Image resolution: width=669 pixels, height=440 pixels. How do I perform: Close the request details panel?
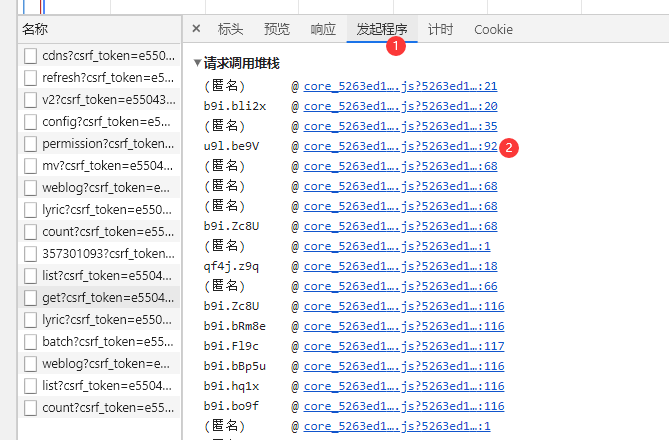pos(196,30)
